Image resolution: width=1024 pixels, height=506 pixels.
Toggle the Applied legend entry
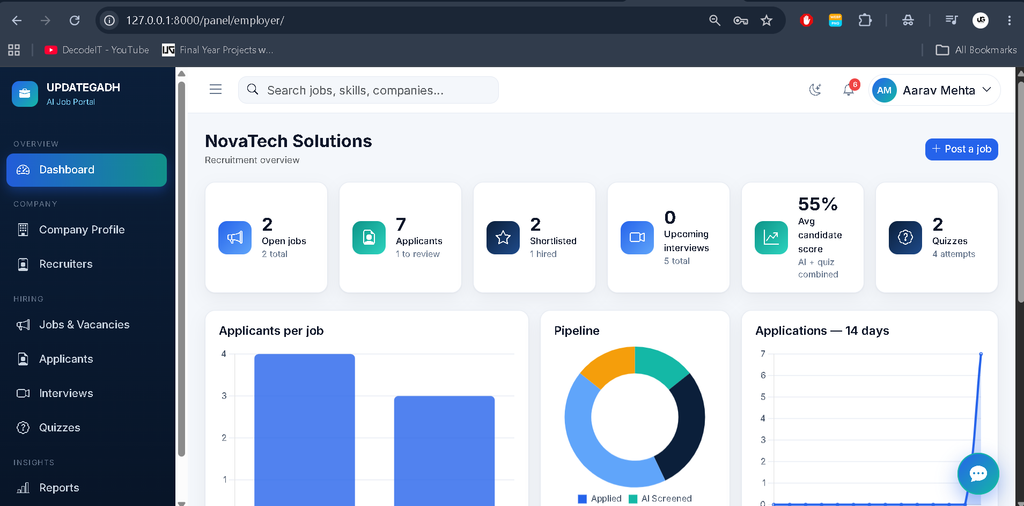[x=600, y=499]
